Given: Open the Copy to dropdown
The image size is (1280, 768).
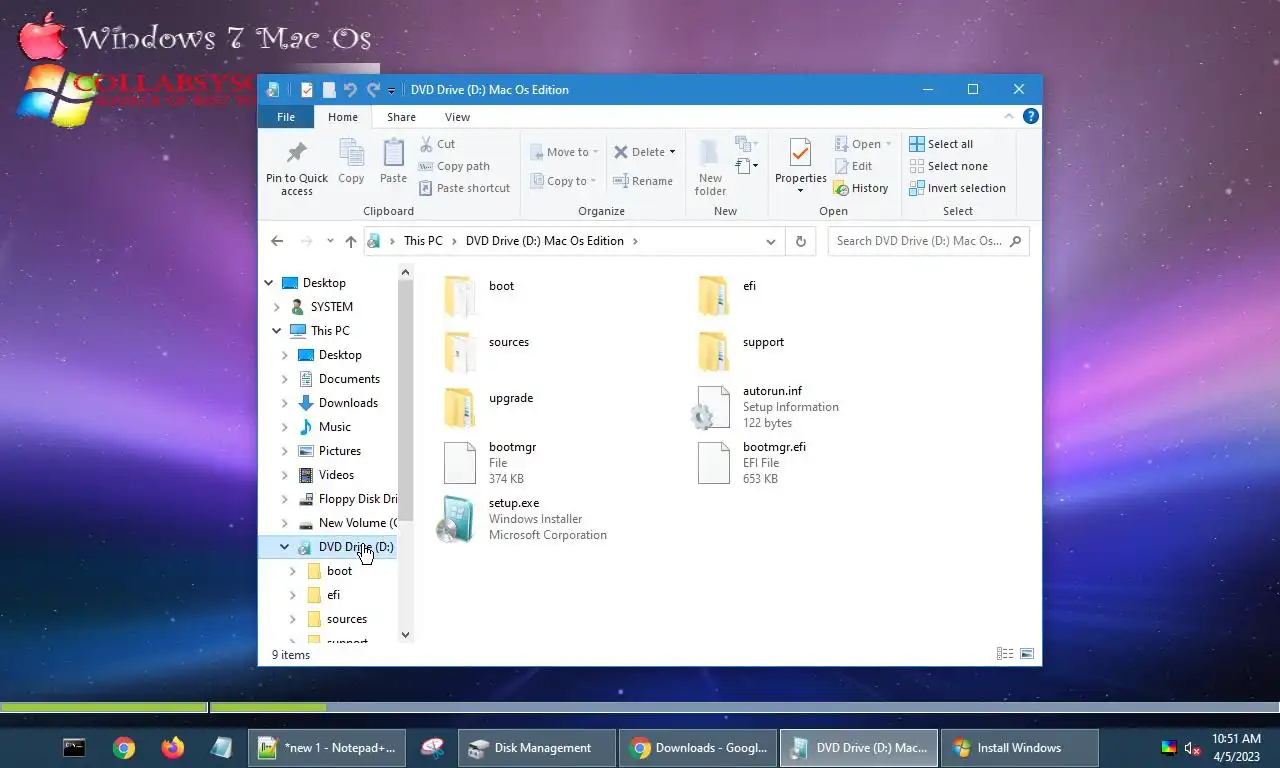Looking at the screenshot, I should pyautogui.click(x=564, y=181).
